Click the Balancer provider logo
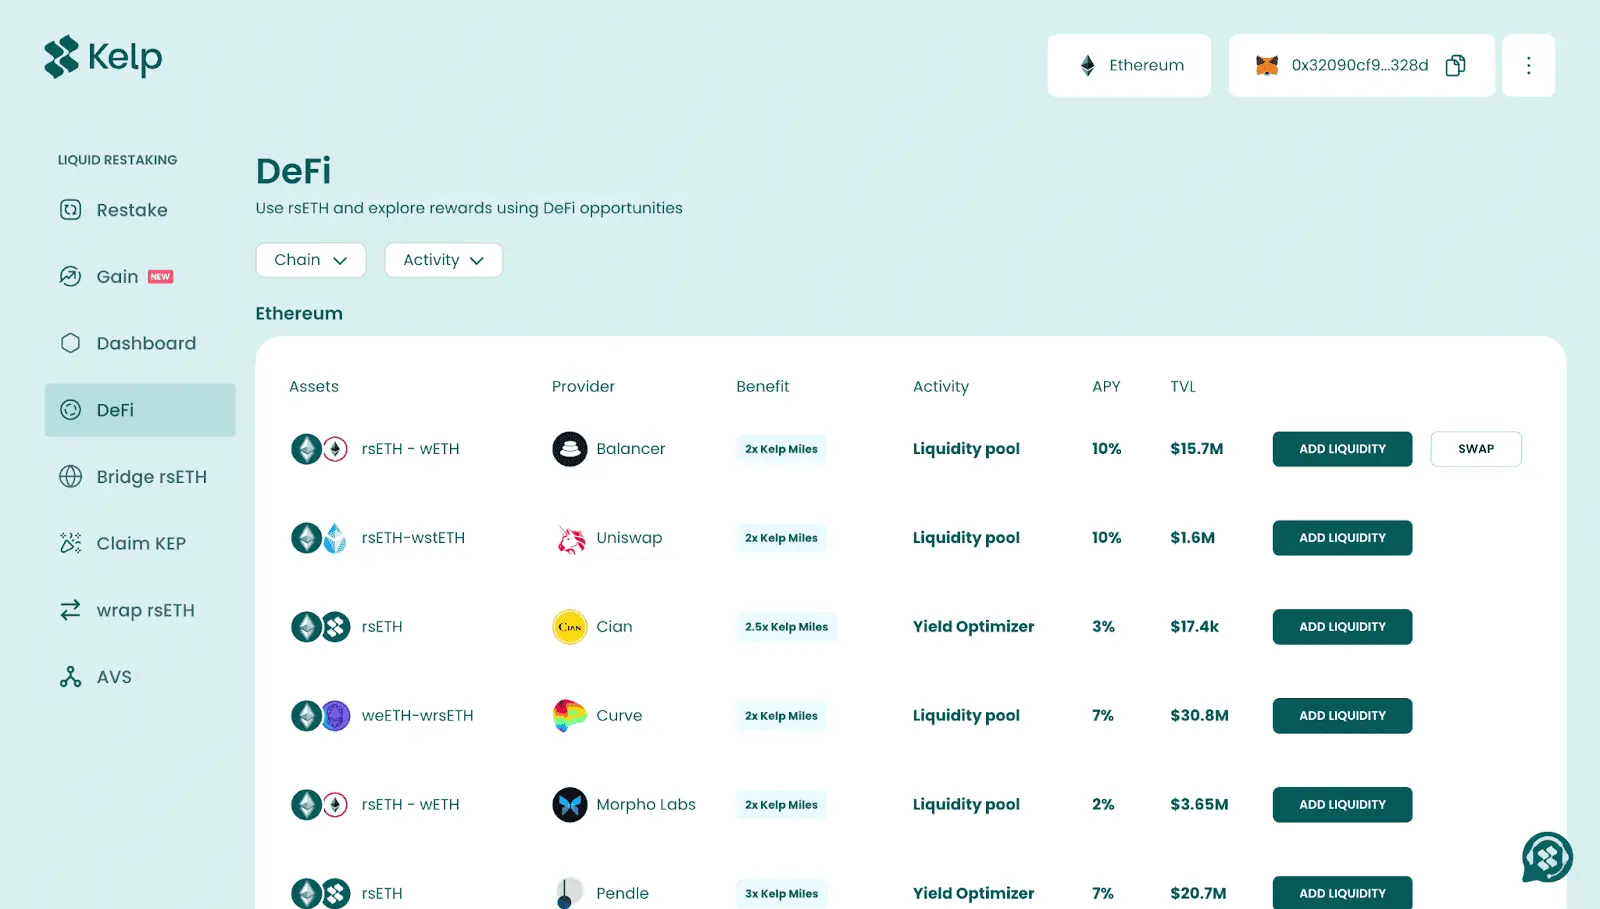The width and height of the screenshot is (1600, 909). [570, 449]
